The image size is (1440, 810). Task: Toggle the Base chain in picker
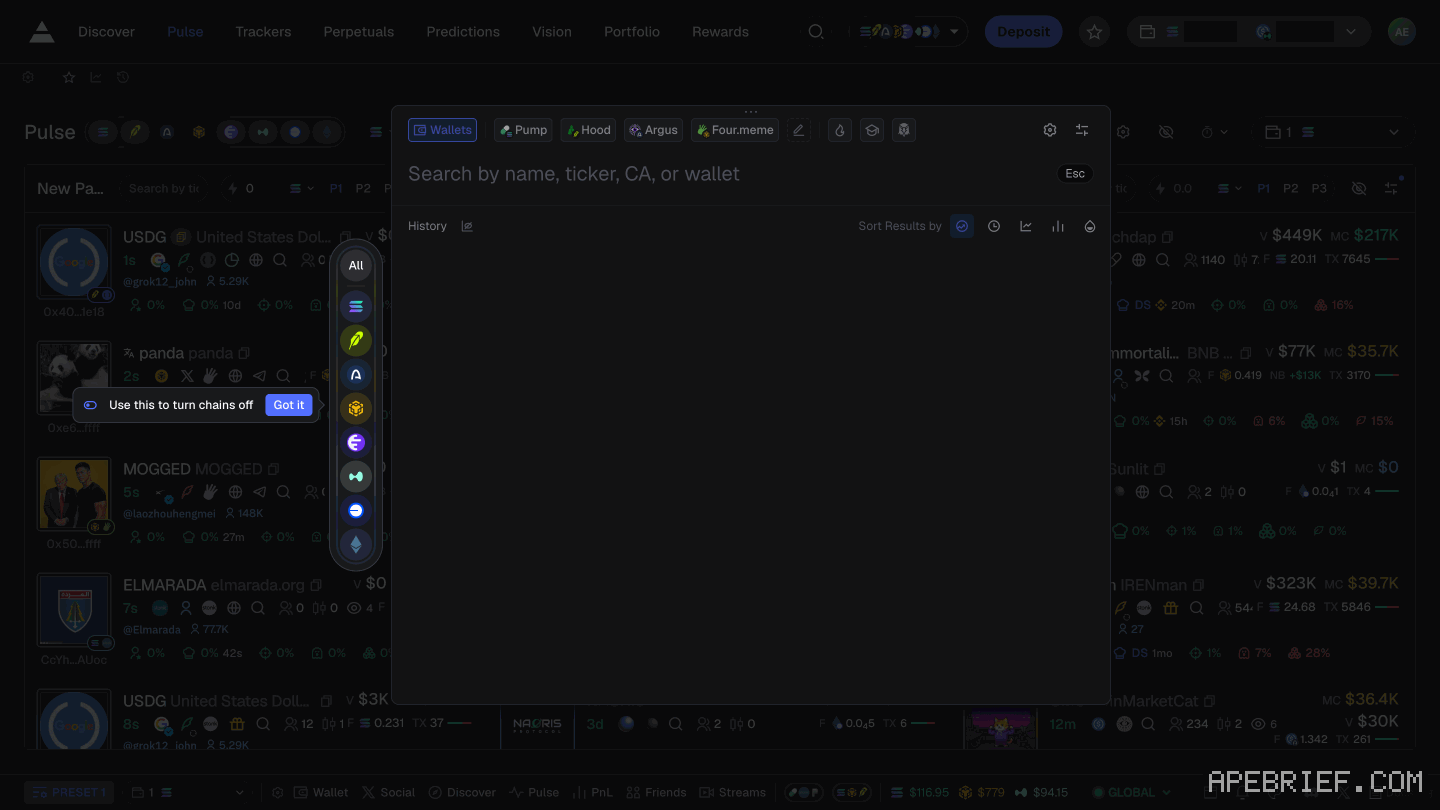356,510
